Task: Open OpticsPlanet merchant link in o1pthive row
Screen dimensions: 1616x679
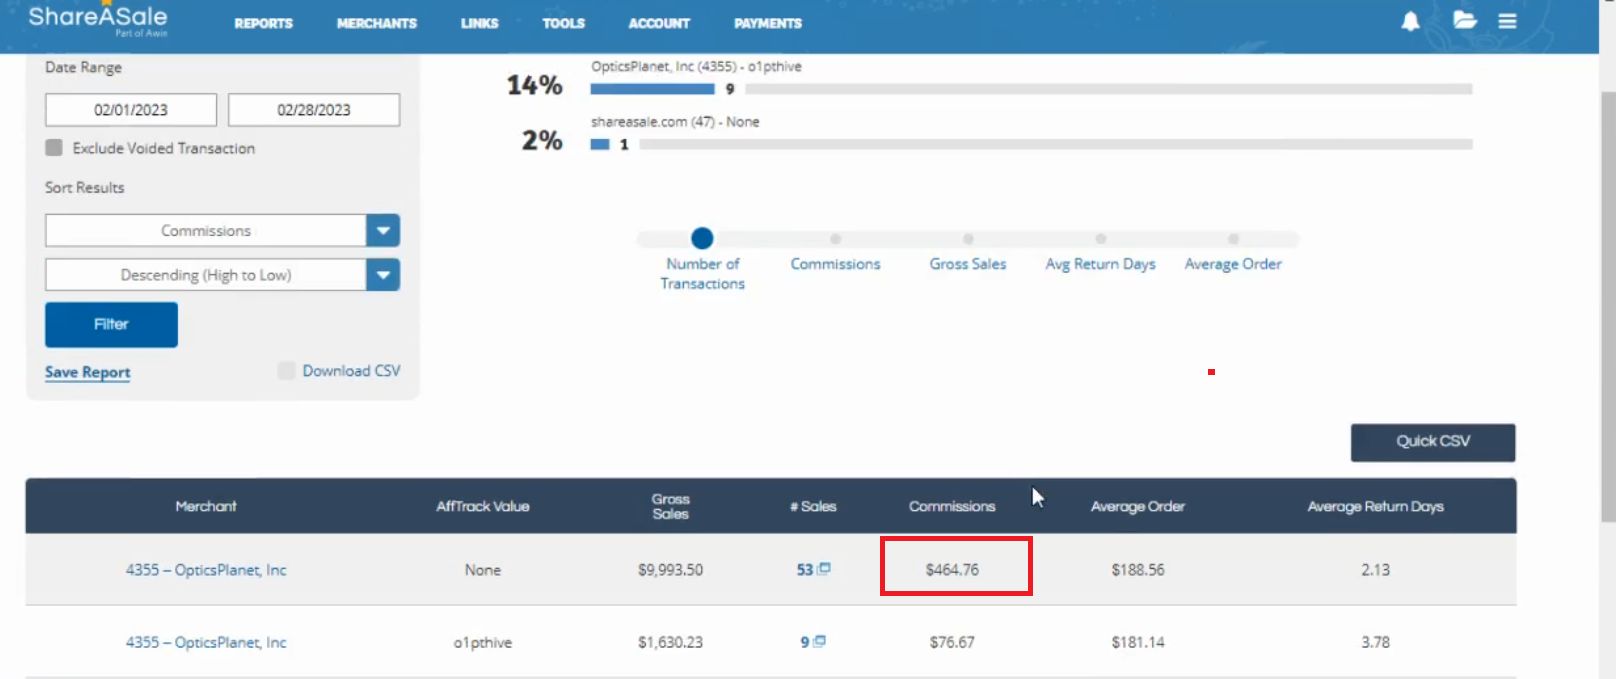Action: pos(206,642)
